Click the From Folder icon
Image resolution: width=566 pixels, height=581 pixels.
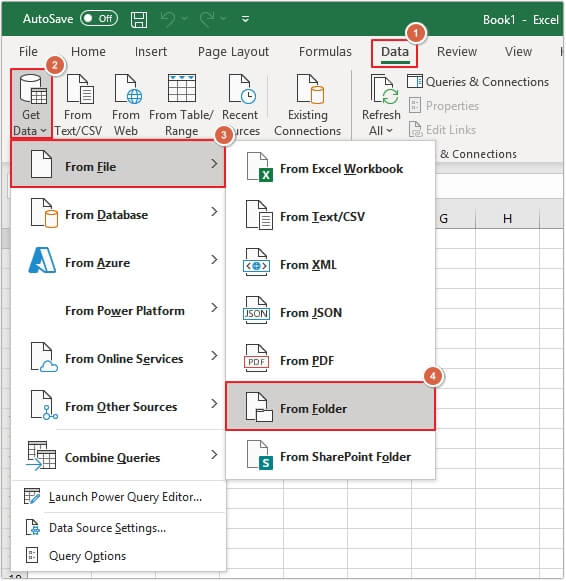(x=259, y=407)
